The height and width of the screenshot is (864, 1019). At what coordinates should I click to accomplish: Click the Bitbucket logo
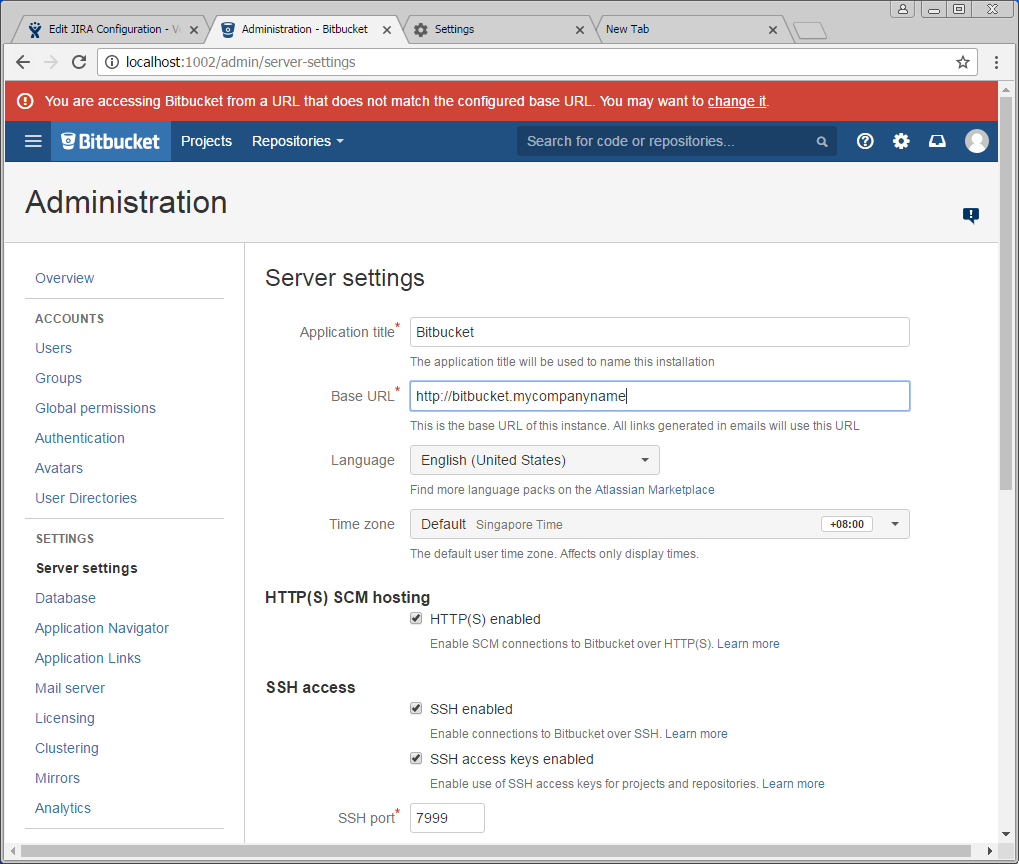(110, 141)
